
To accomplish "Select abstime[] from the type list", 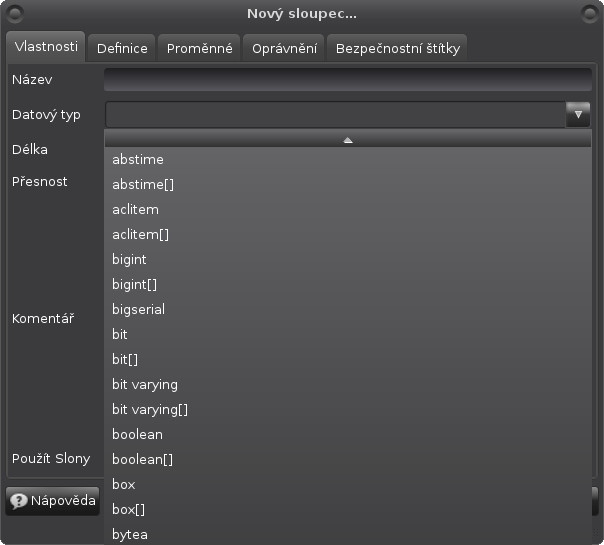I will click(x=348, y=184).
